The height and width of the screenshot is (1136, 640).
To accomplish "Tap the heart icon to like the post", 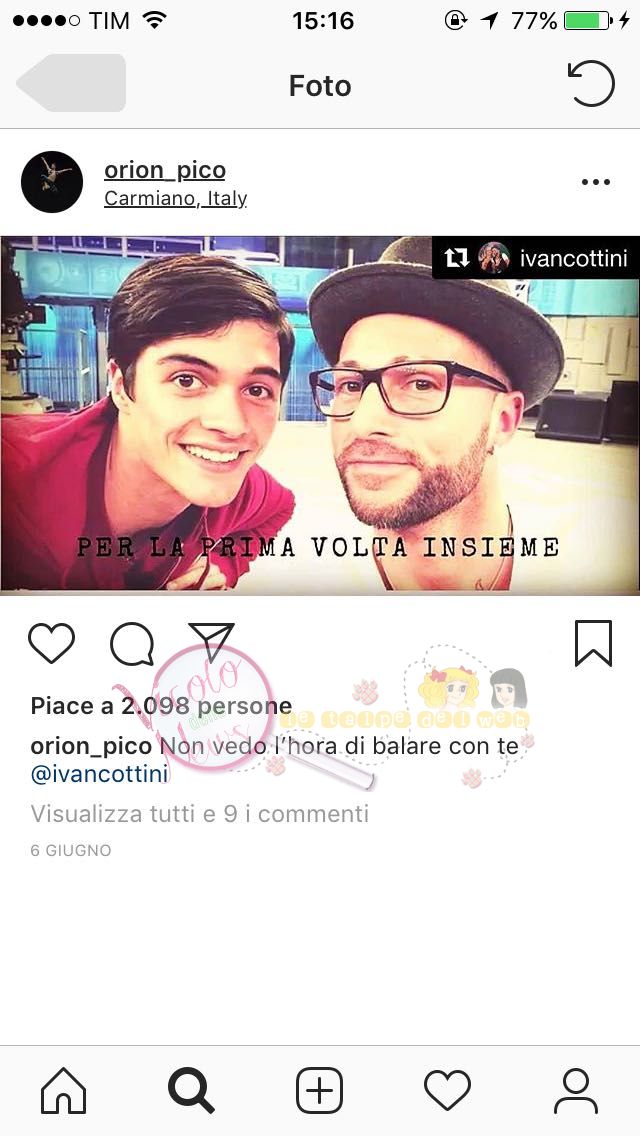I will [51, 643].
